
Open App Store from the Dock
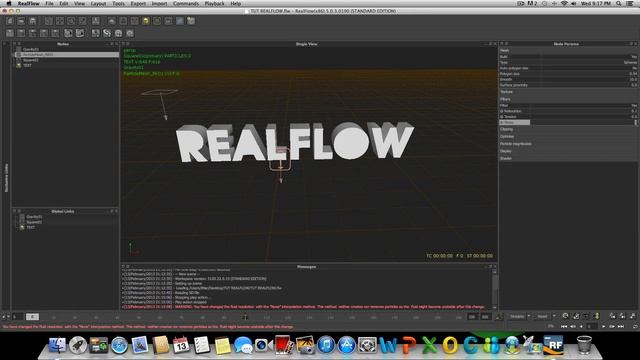[x=346, y=345]
